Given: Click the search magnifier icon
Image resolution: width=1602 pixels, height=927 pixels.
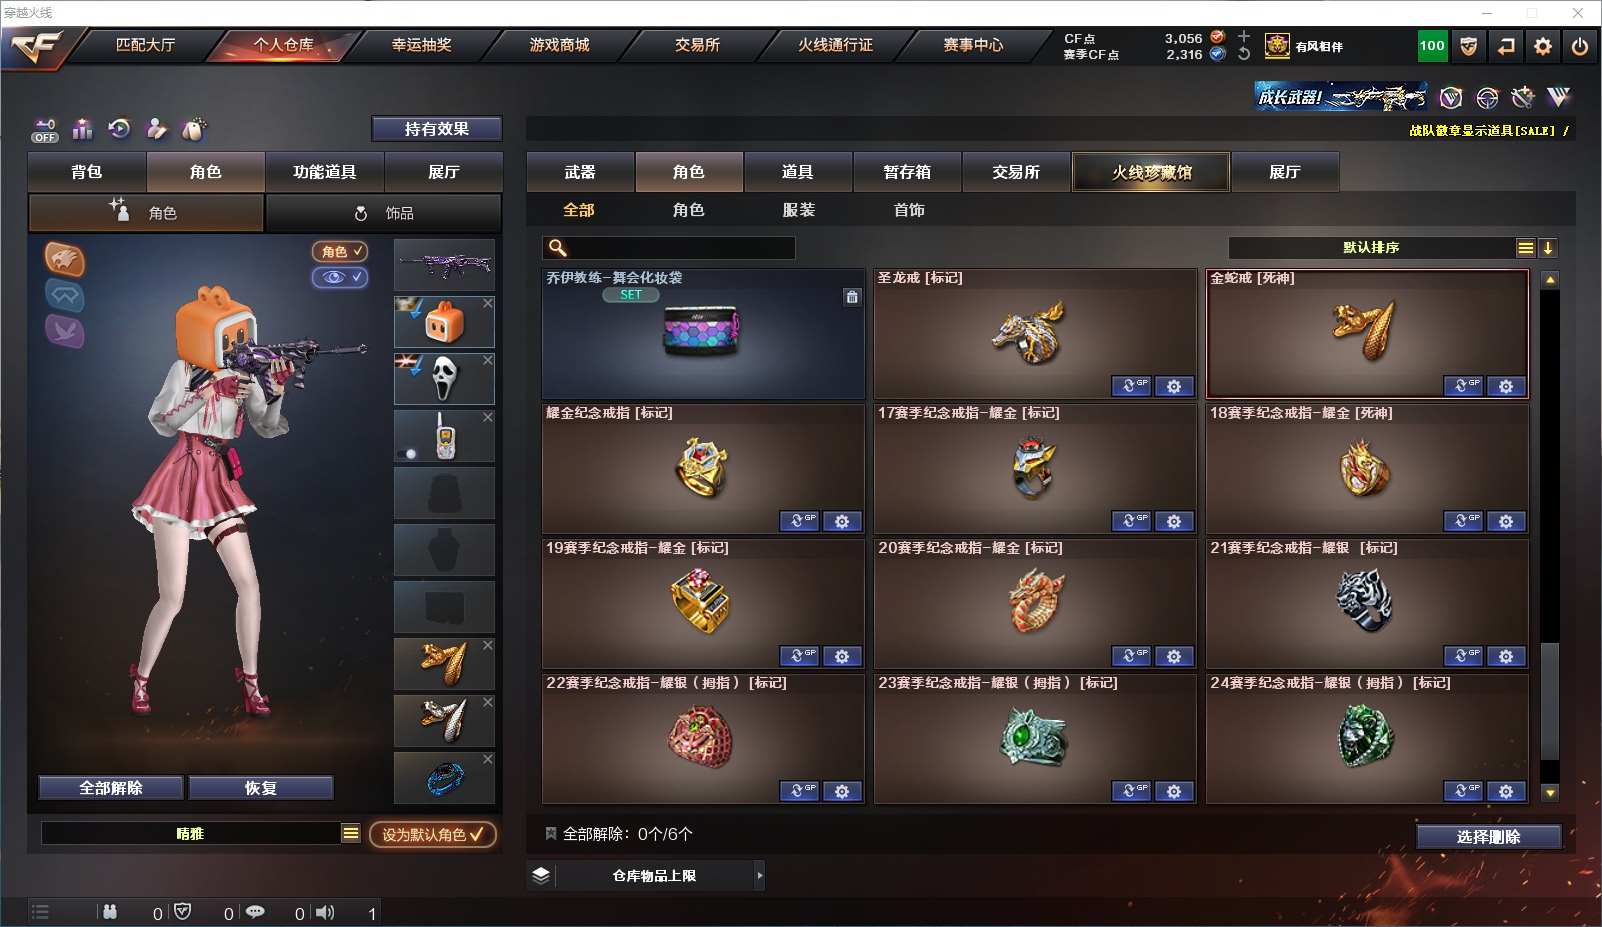Looking at the screenshot, I should [x=558, y=248].
